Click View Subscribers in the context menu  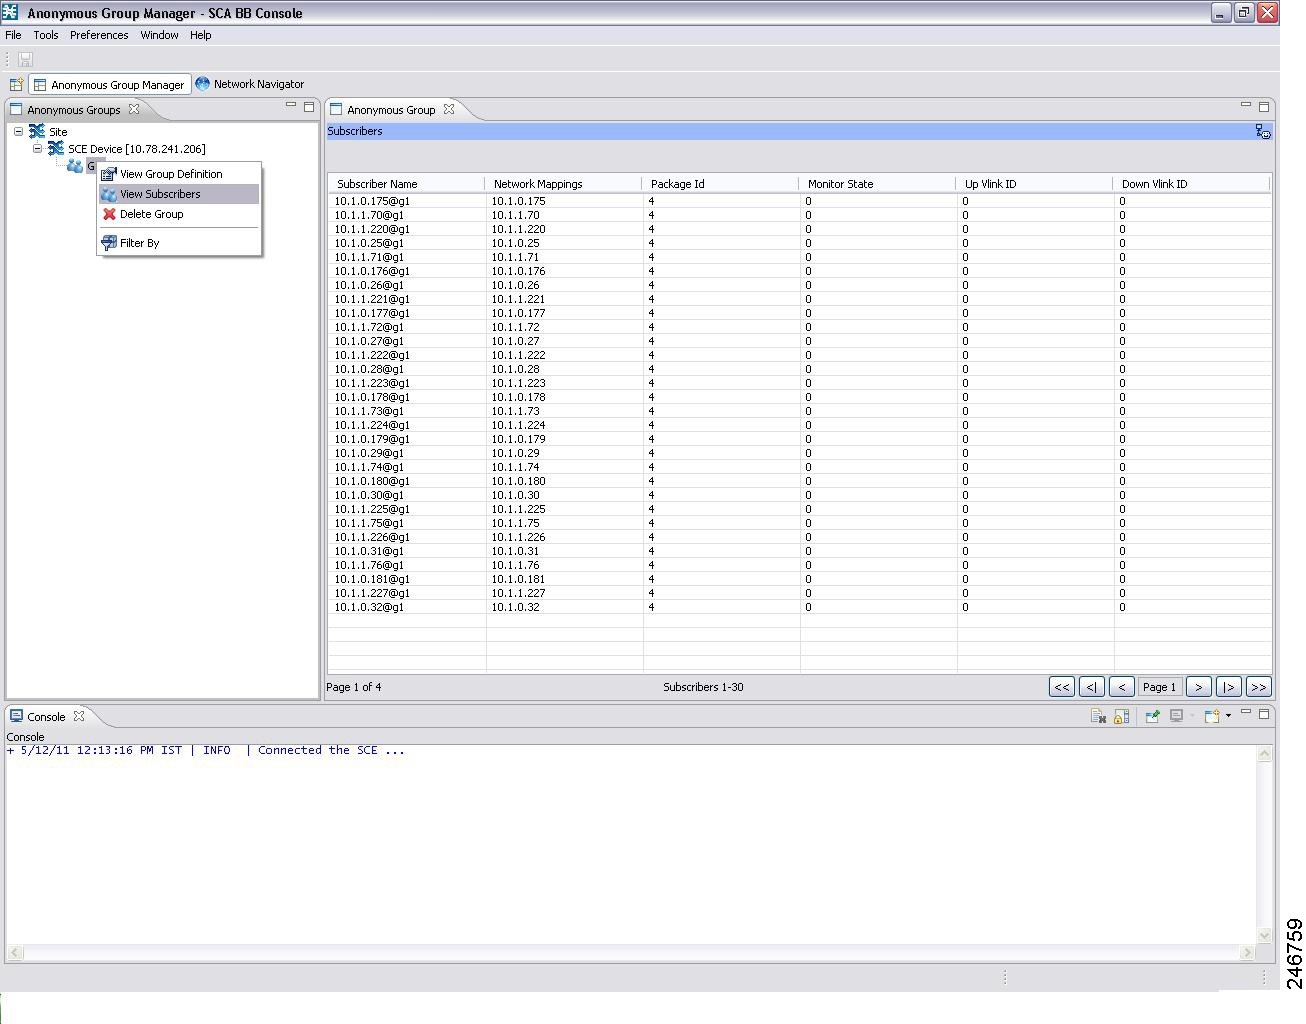pyautogui.click(x=159, y=193)
